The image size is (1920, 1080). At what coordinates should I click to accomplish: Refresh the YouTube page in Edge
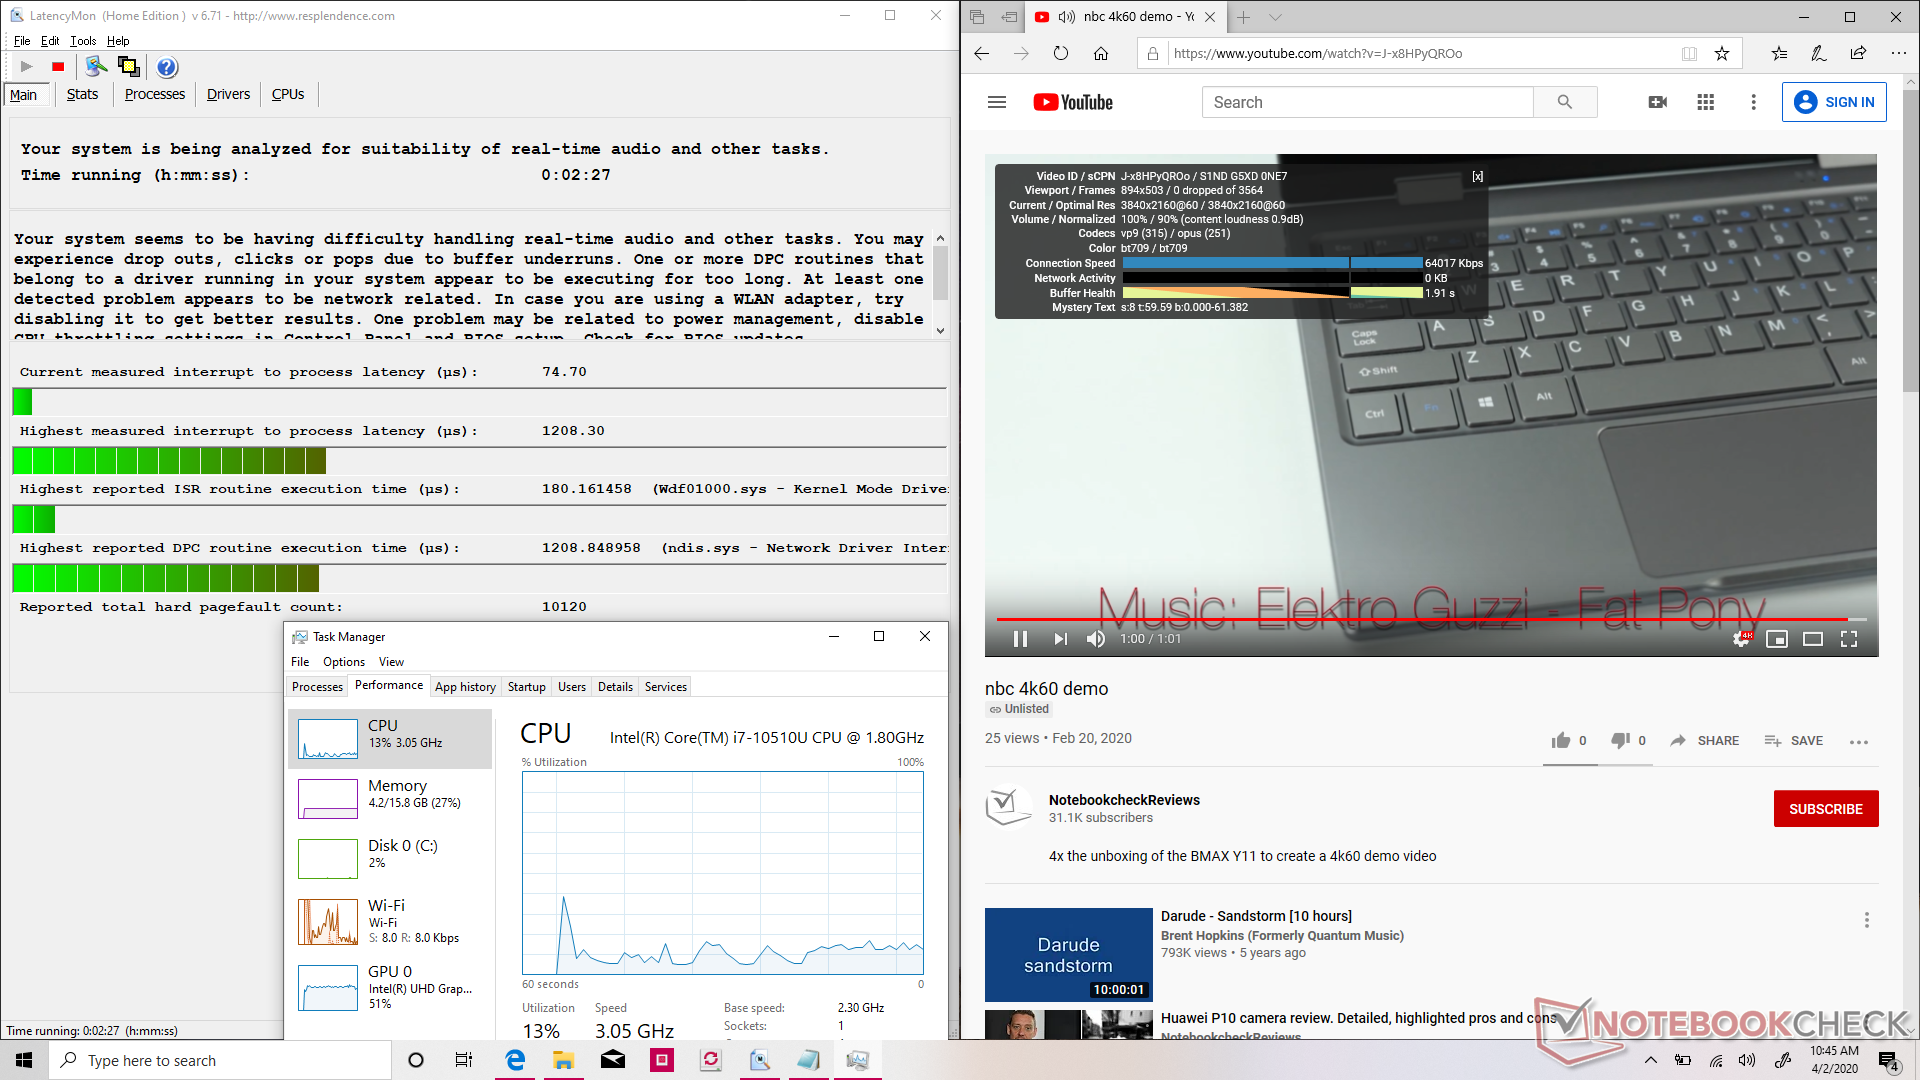(x=1061, y=54)
